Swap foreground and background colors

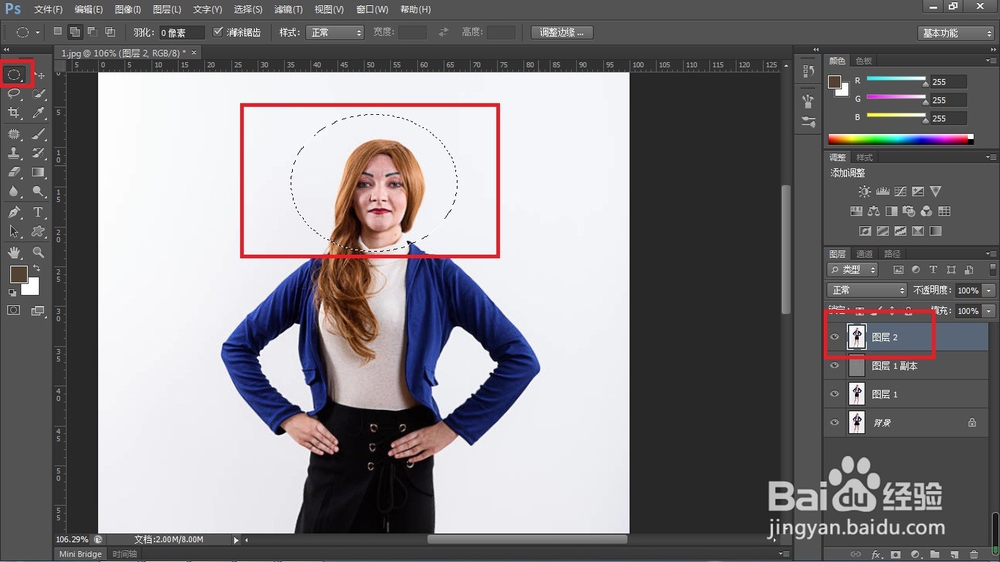pos(36,268)
